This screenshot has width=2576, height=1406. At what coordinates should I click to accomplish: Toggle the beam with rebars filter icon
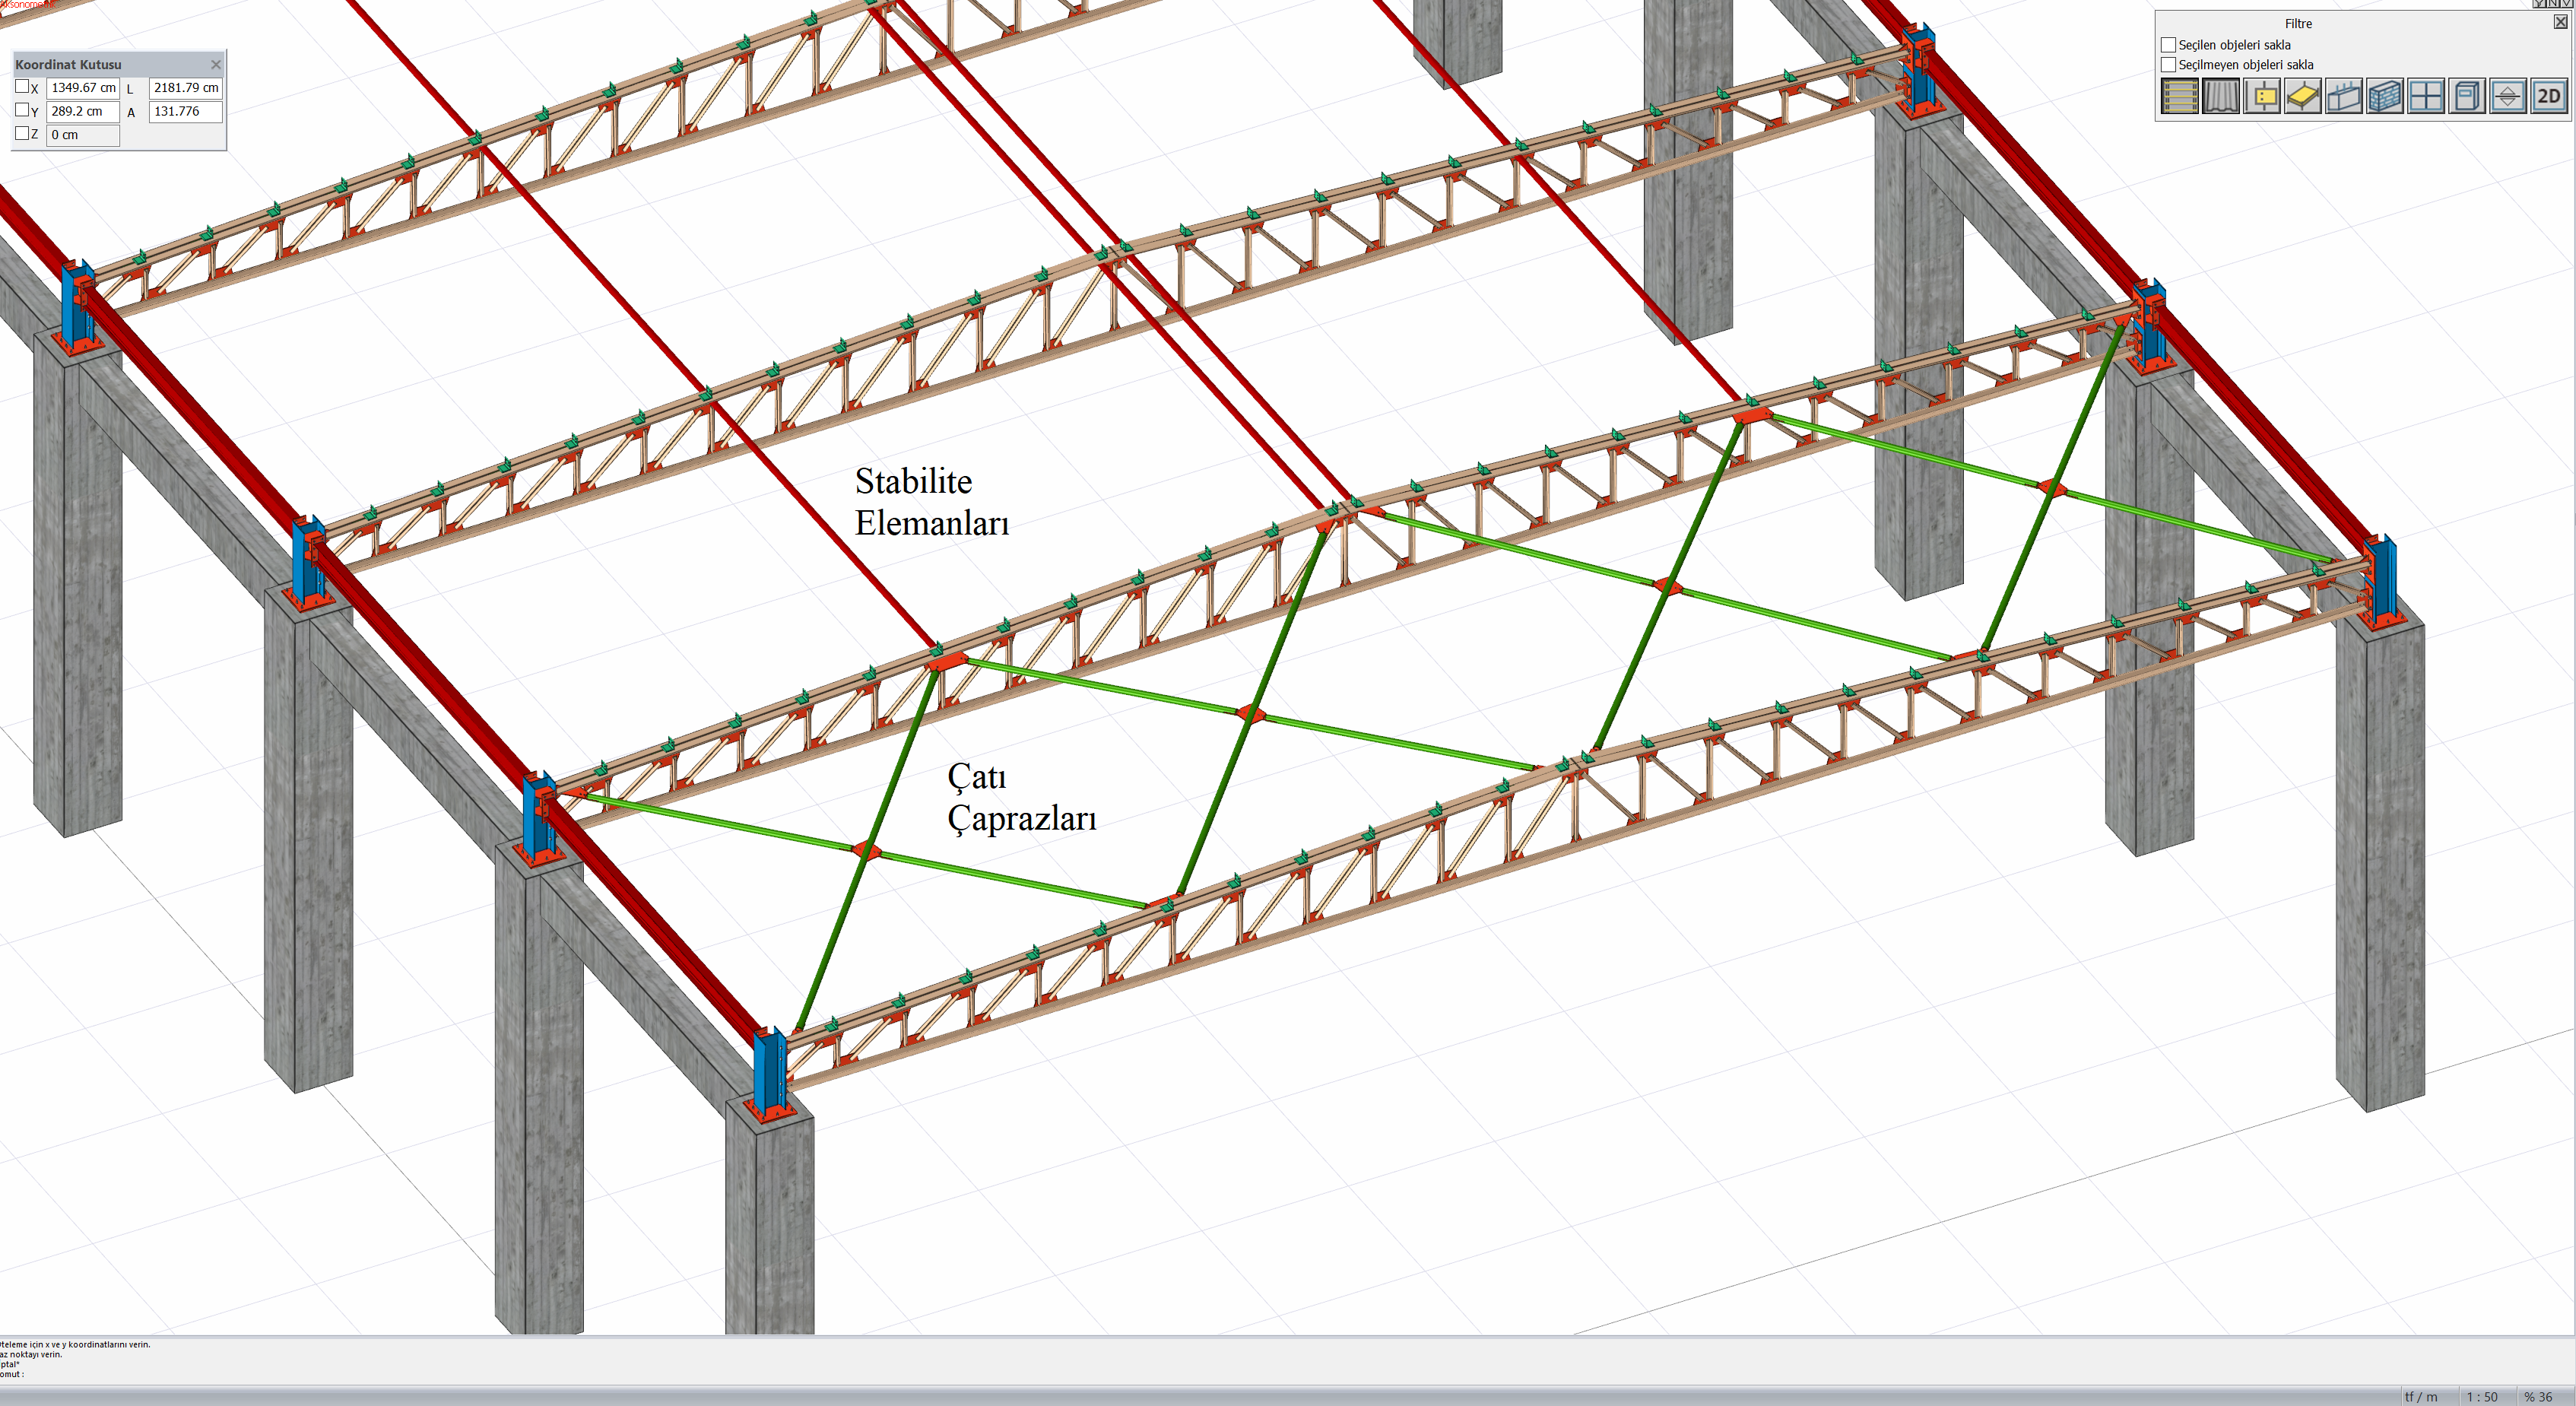(2344, 96)
